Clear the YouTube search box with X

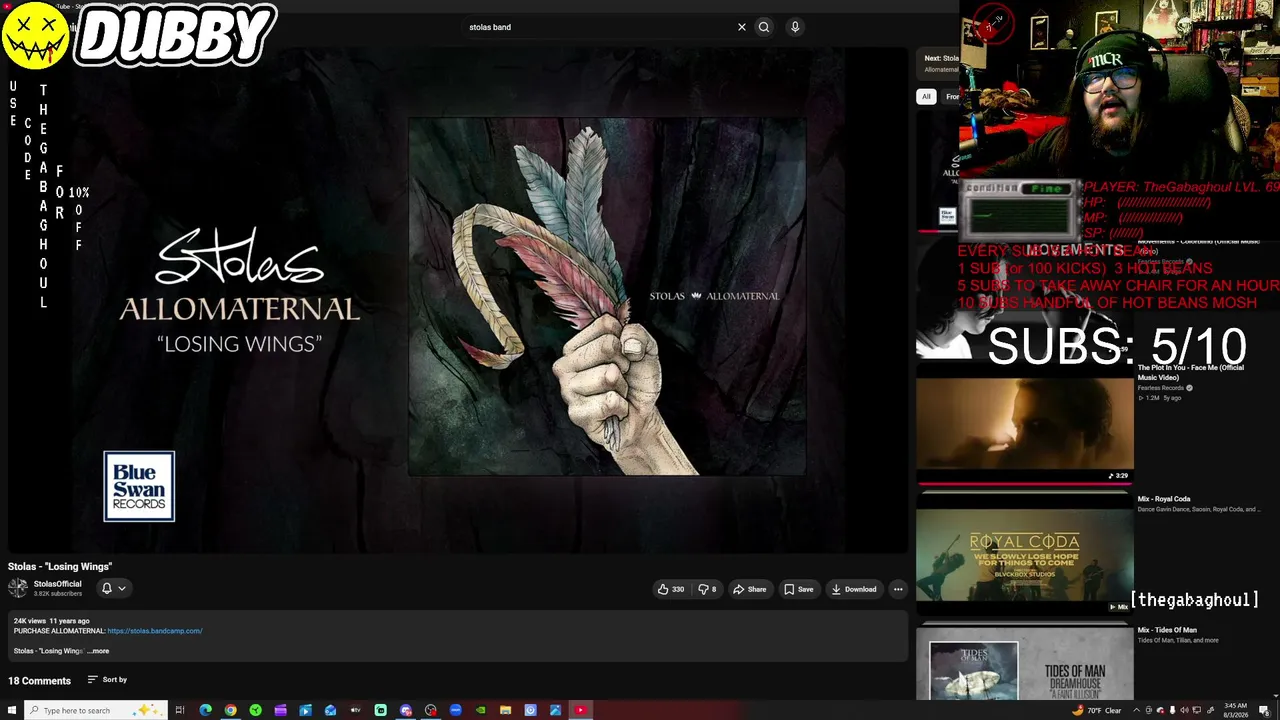[x=742, y=27]
